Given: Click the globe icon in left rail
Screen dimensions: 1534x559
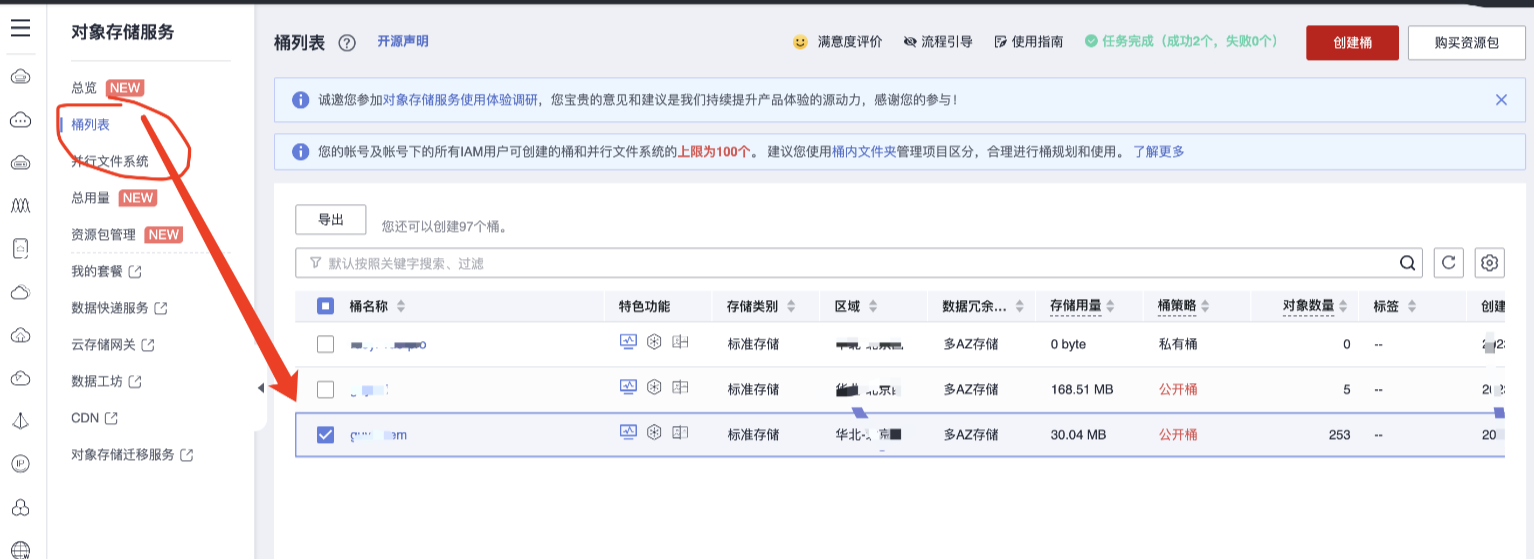Looking at the screenshot, I should coord(20,549).
